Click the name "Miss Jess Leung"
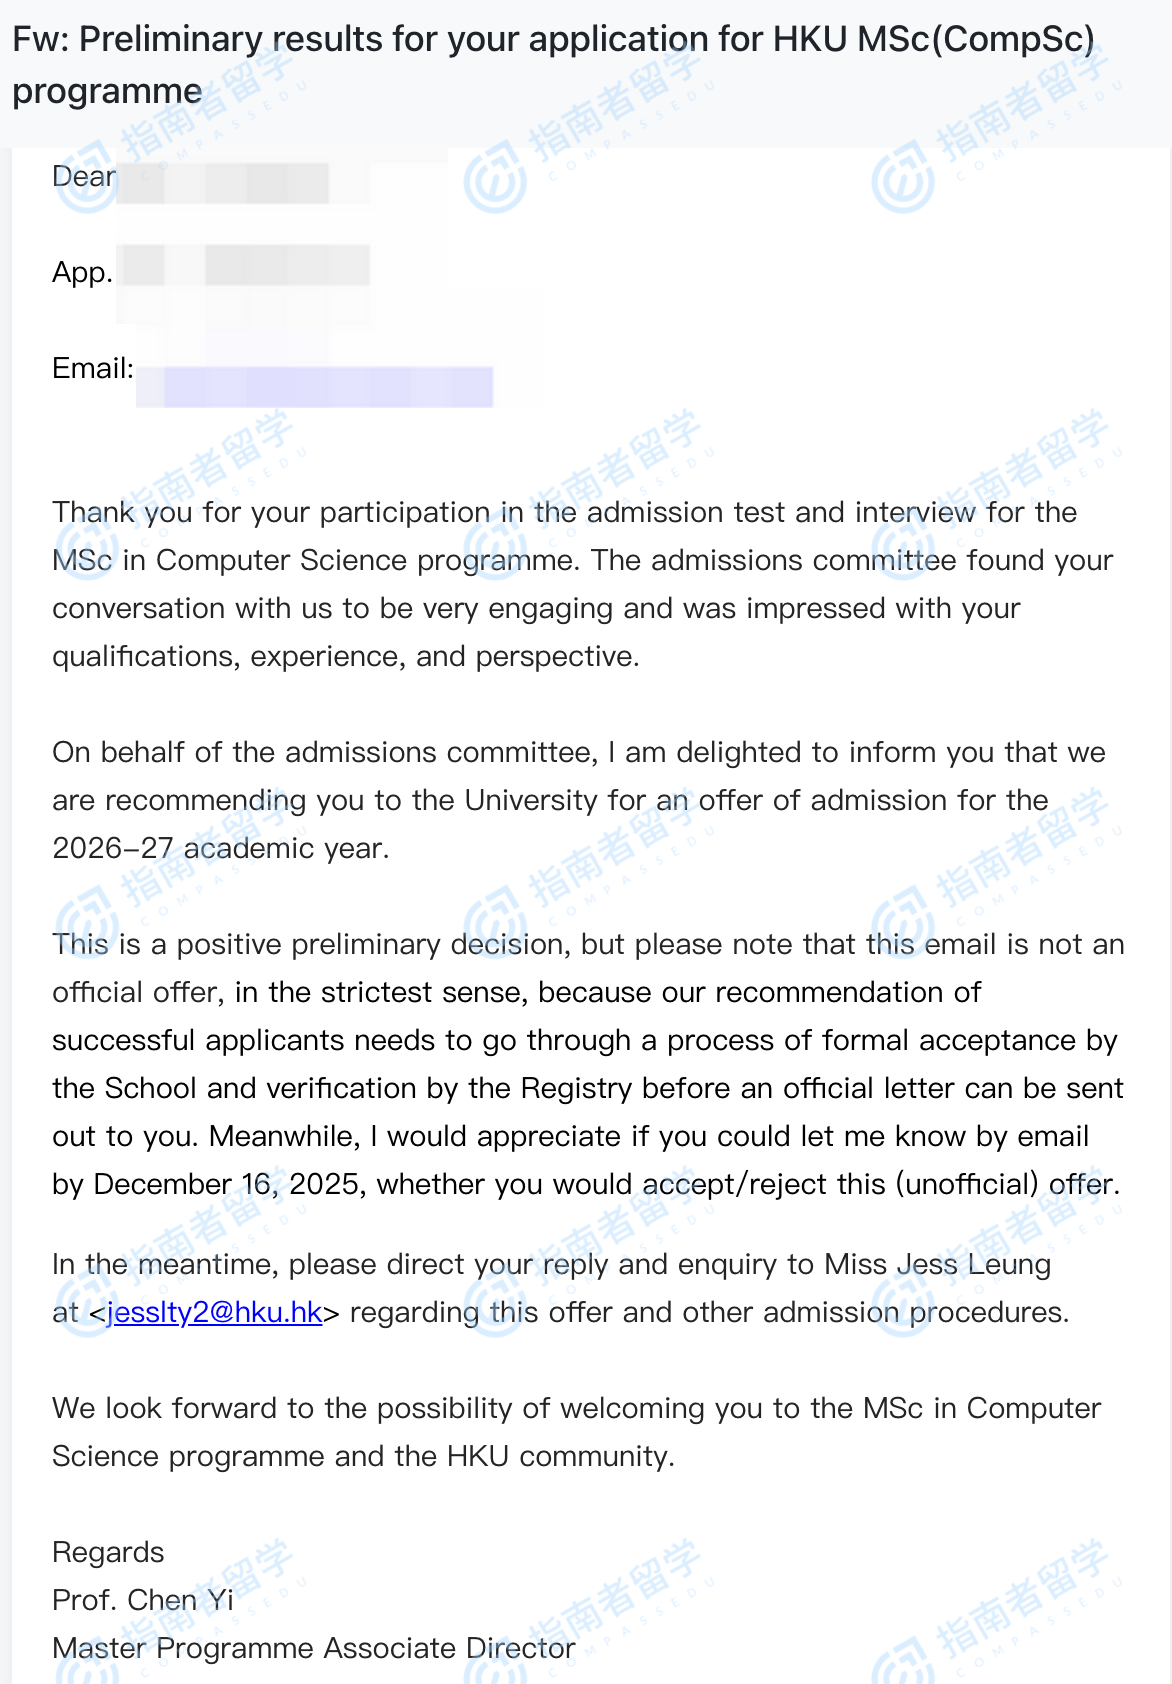1172x1684 pixels. (937, 1264)
